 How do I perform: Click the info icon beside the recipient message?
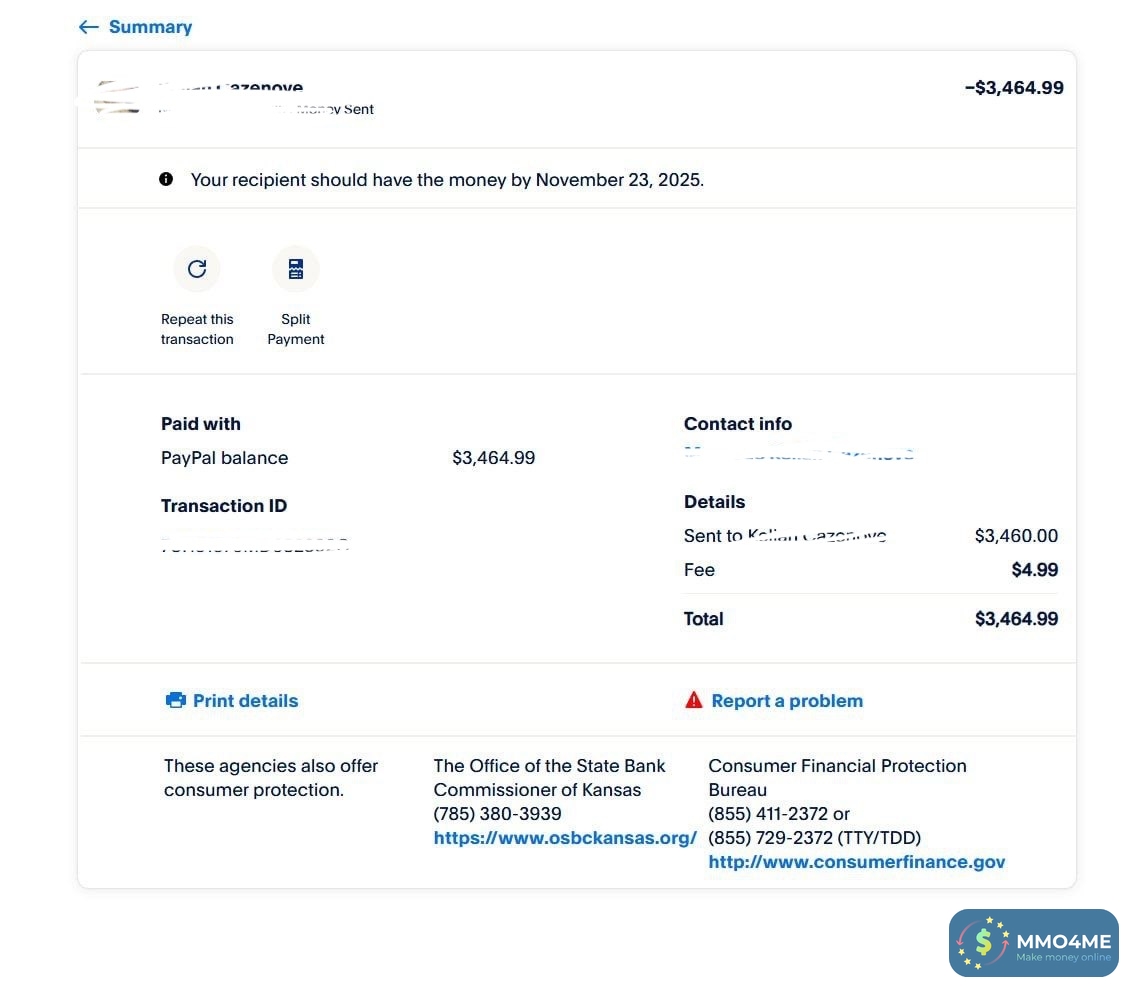(166, 179)
